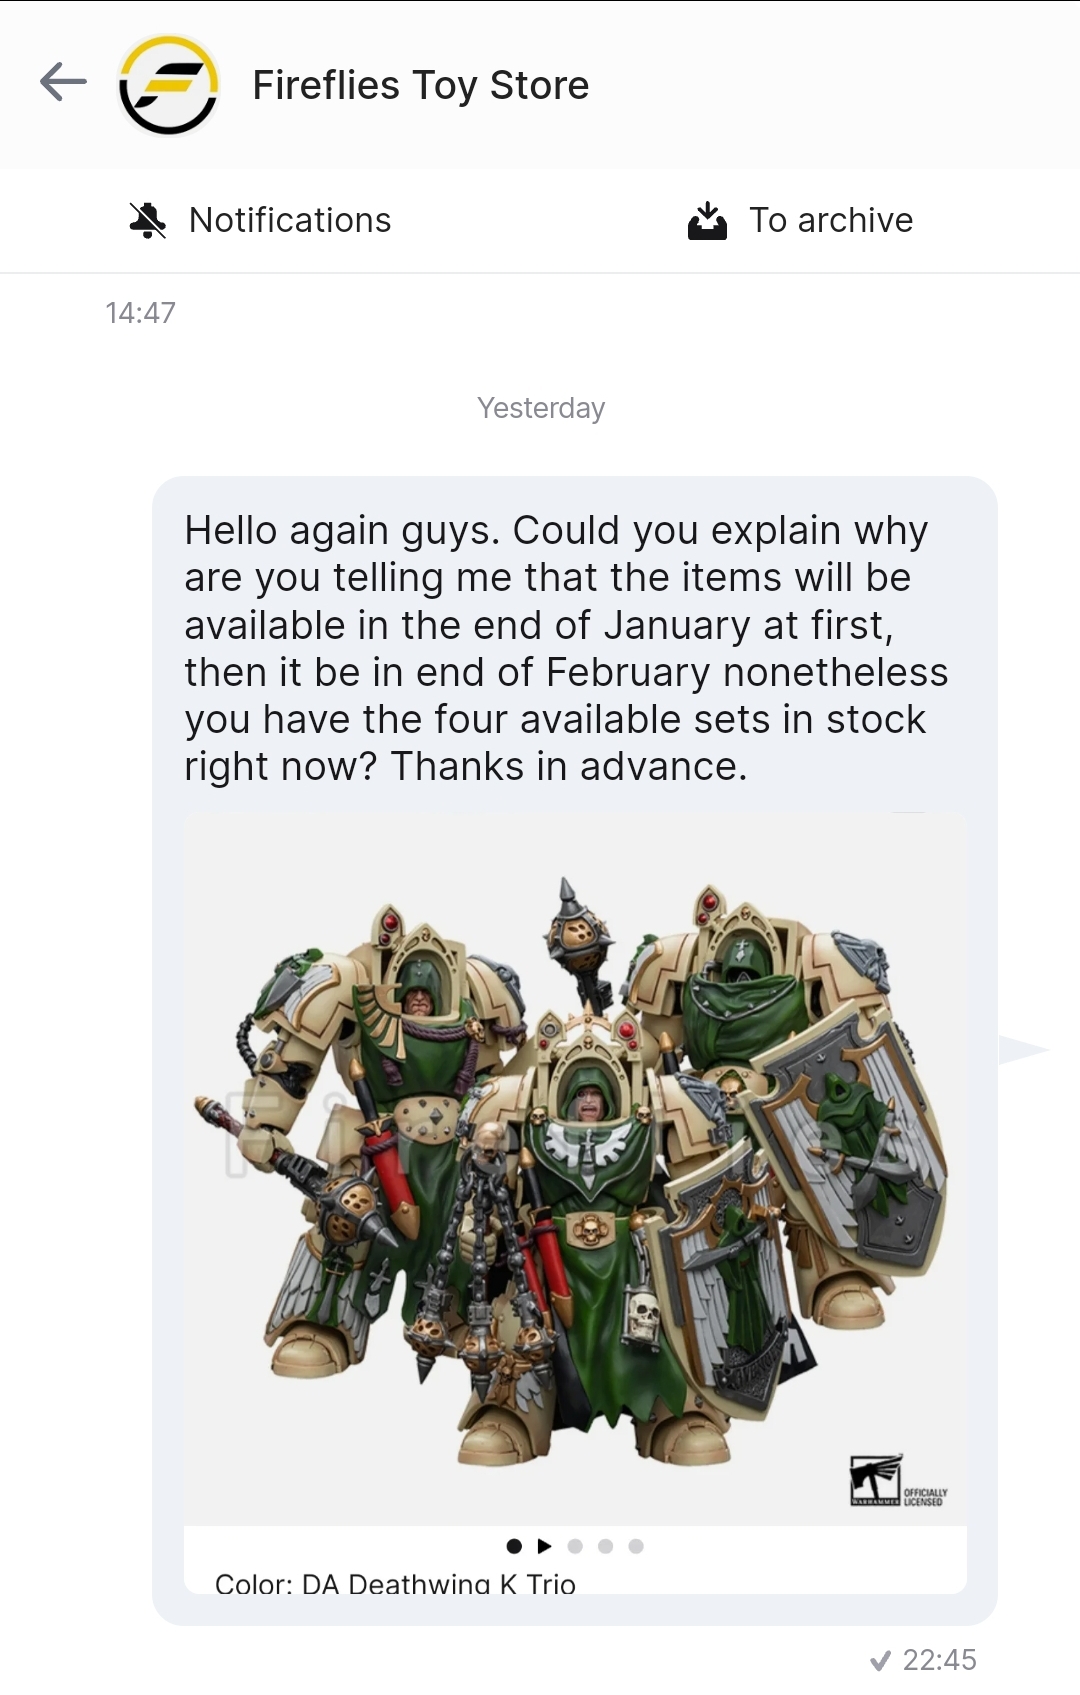Tap the 14:47 timestamp

coord(140,313)
